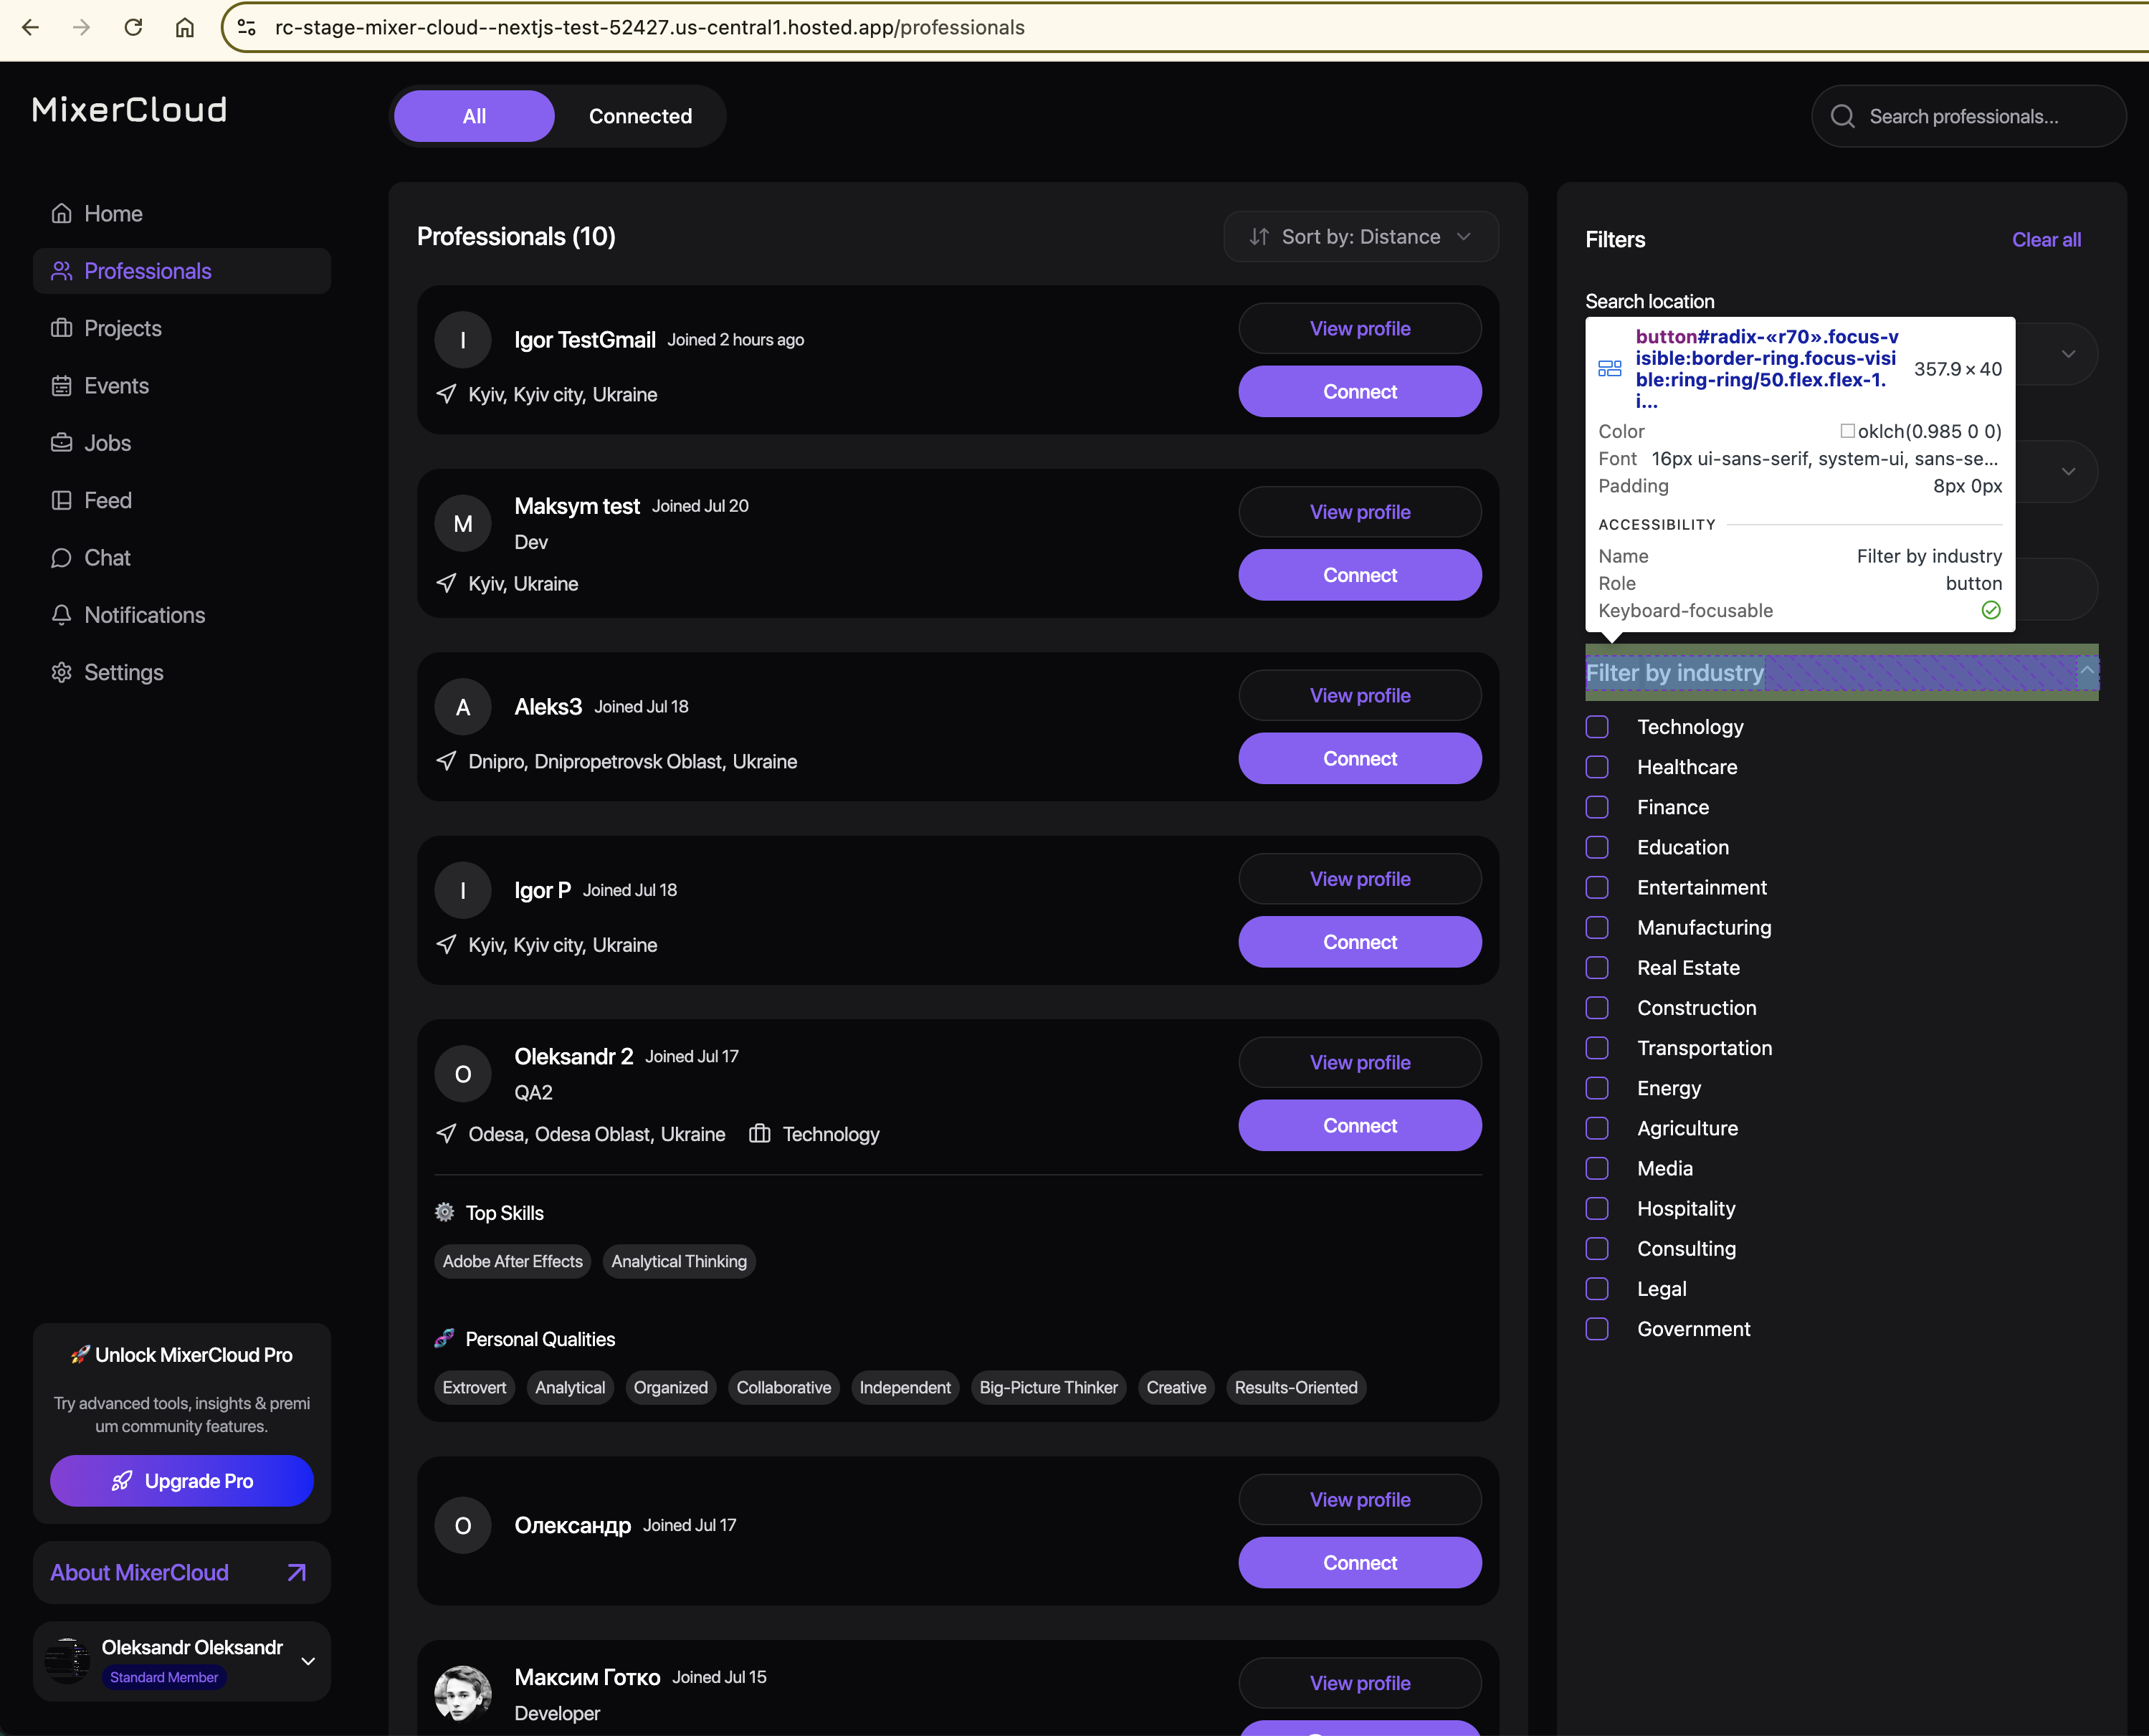Viewport: 2149px width, 1736px height.
Task: Enable the Healthcare industry filter
Action: tap(1597, 767)
